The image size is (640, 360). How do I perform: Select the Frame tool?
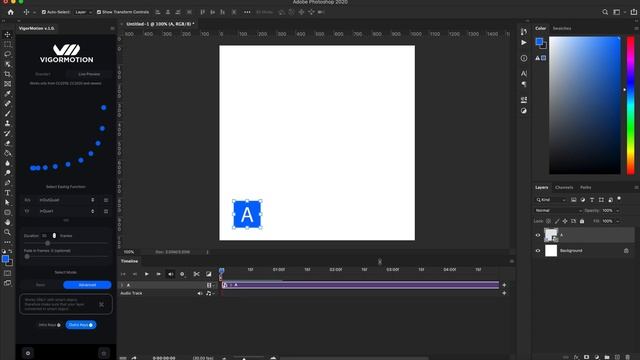7,84
